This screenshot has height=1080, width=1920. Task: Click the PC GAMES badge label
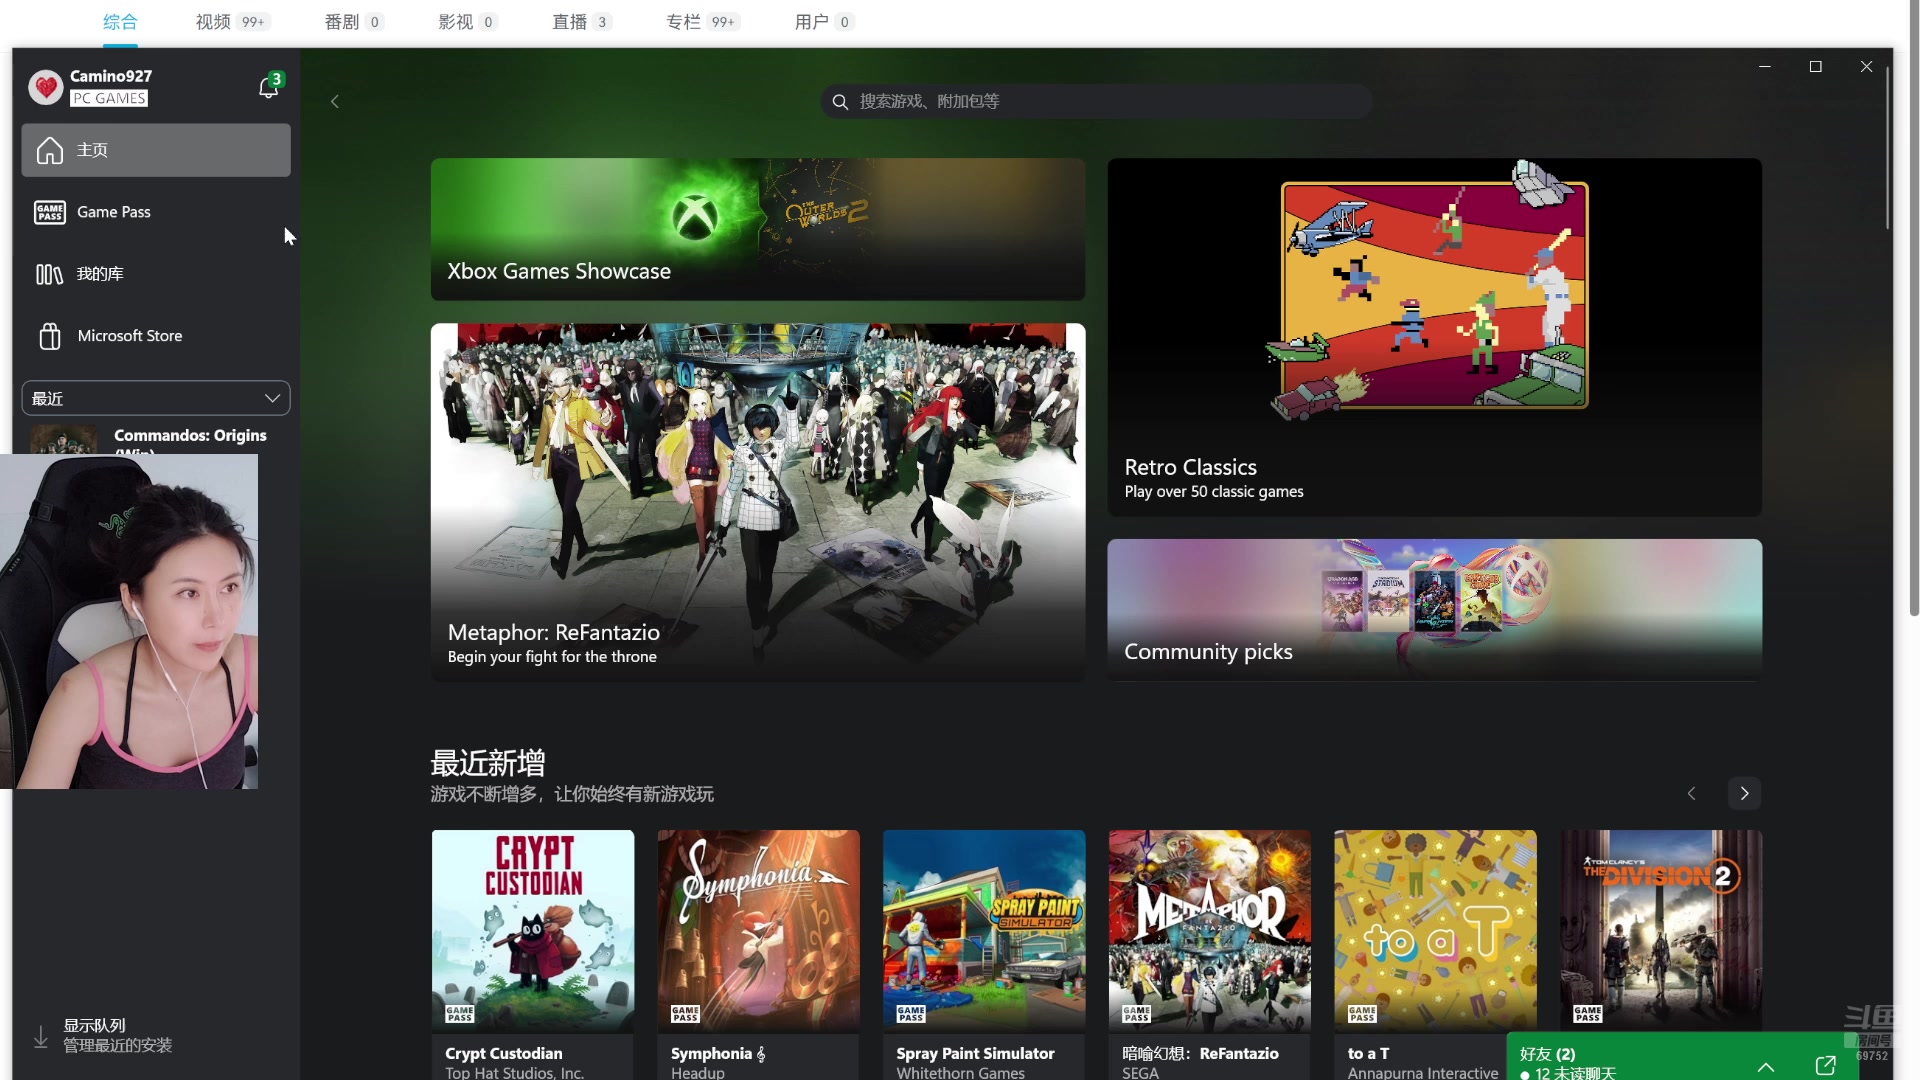click(x=109, y=98)
